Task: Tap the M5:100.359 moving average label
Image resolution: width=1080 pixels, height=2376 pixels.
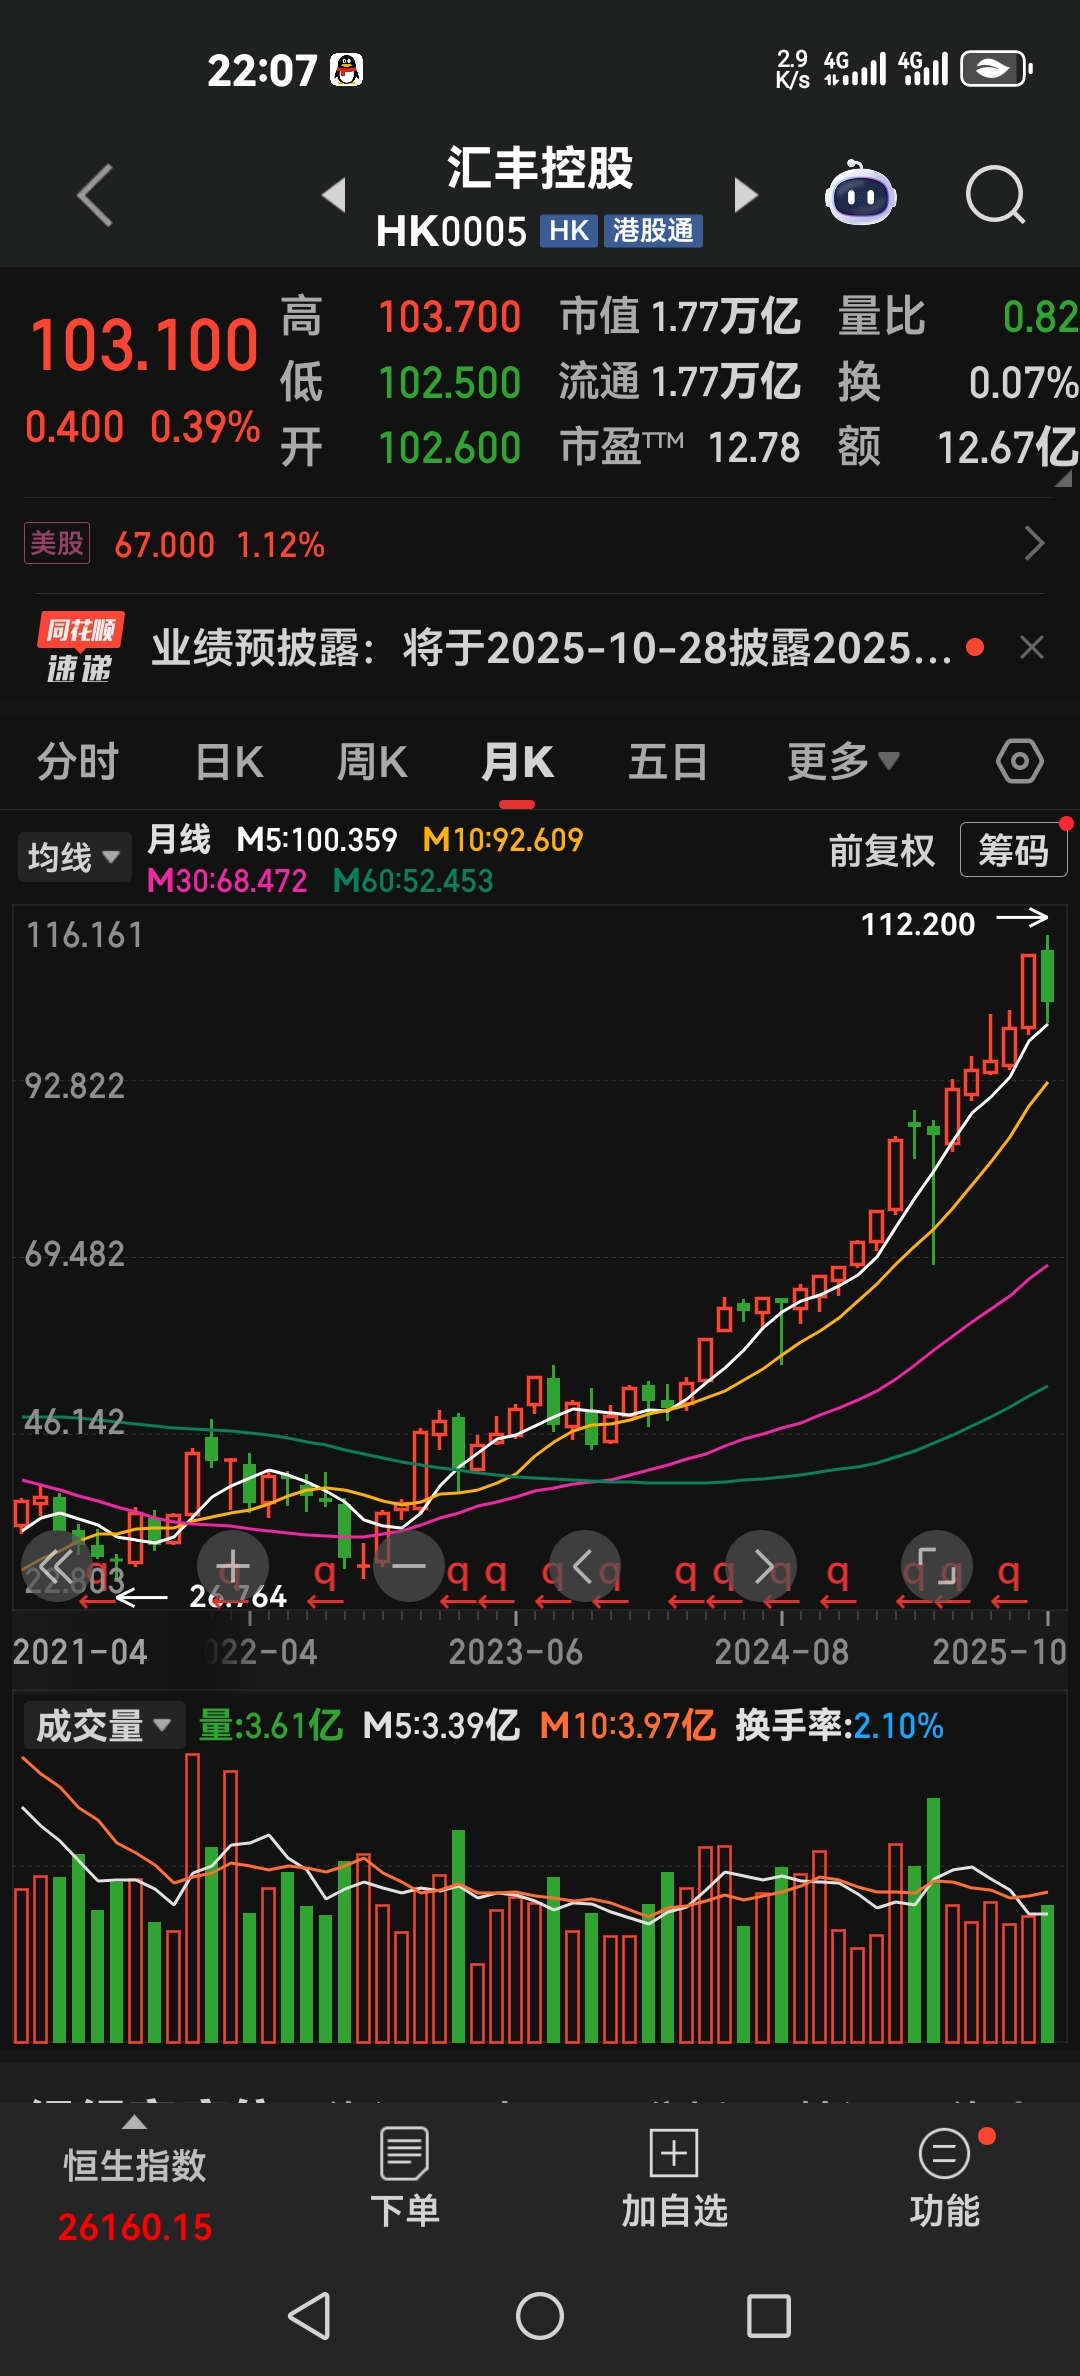Action: pos(317,839)
